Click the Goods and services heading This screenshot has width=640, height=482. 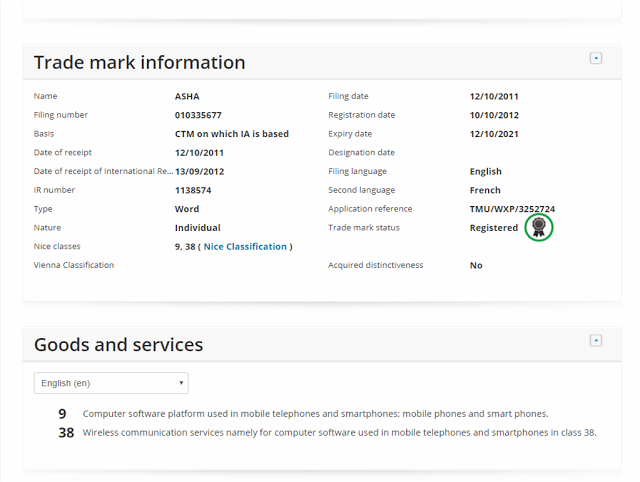[118, 345]
